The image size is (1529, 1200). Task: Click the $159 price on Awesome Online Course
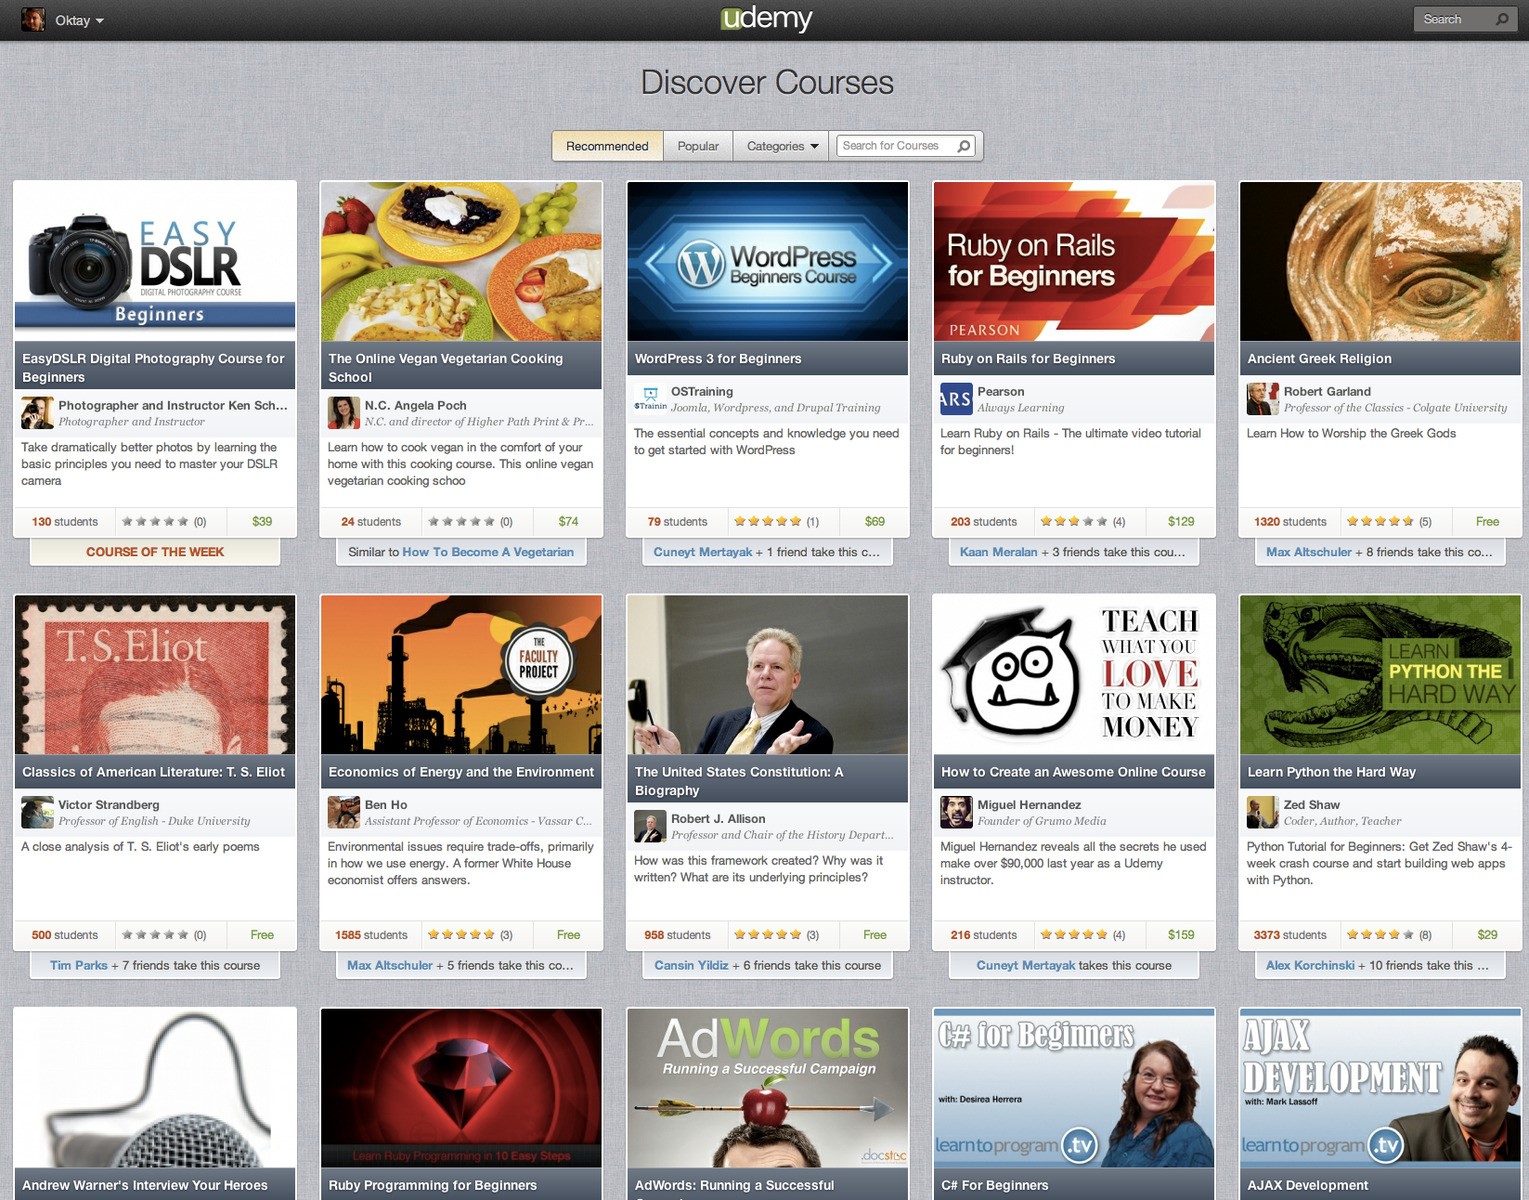point(1181,935)
